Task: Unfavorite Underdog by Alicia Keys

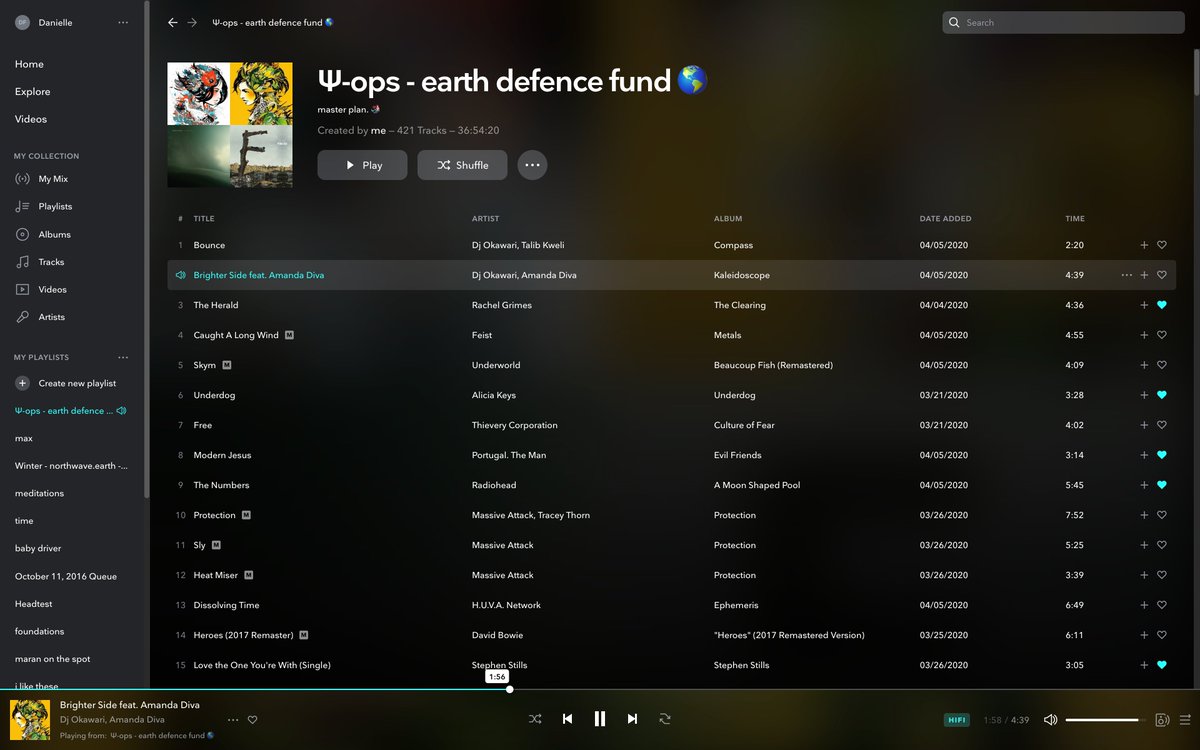Action: (1162, 395)
